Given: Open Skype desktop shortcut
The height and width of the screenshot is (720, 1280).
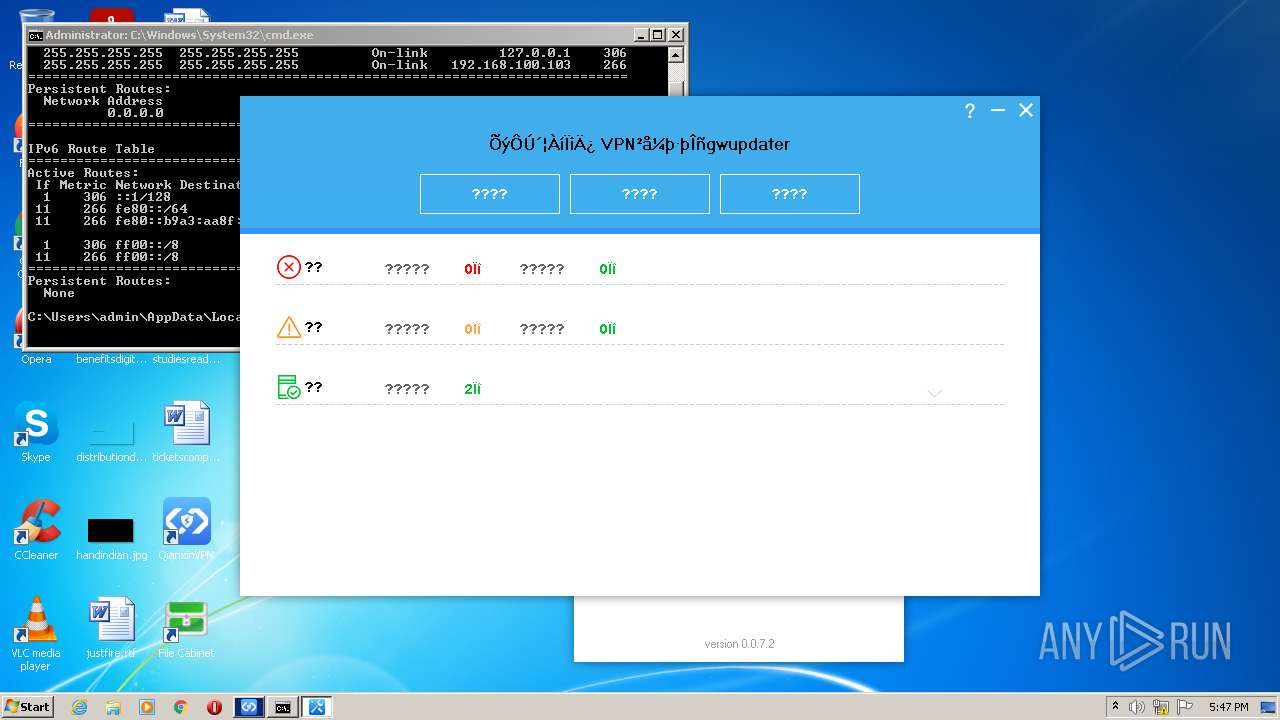Looking at the screenshot, I should tap(36, 433).
